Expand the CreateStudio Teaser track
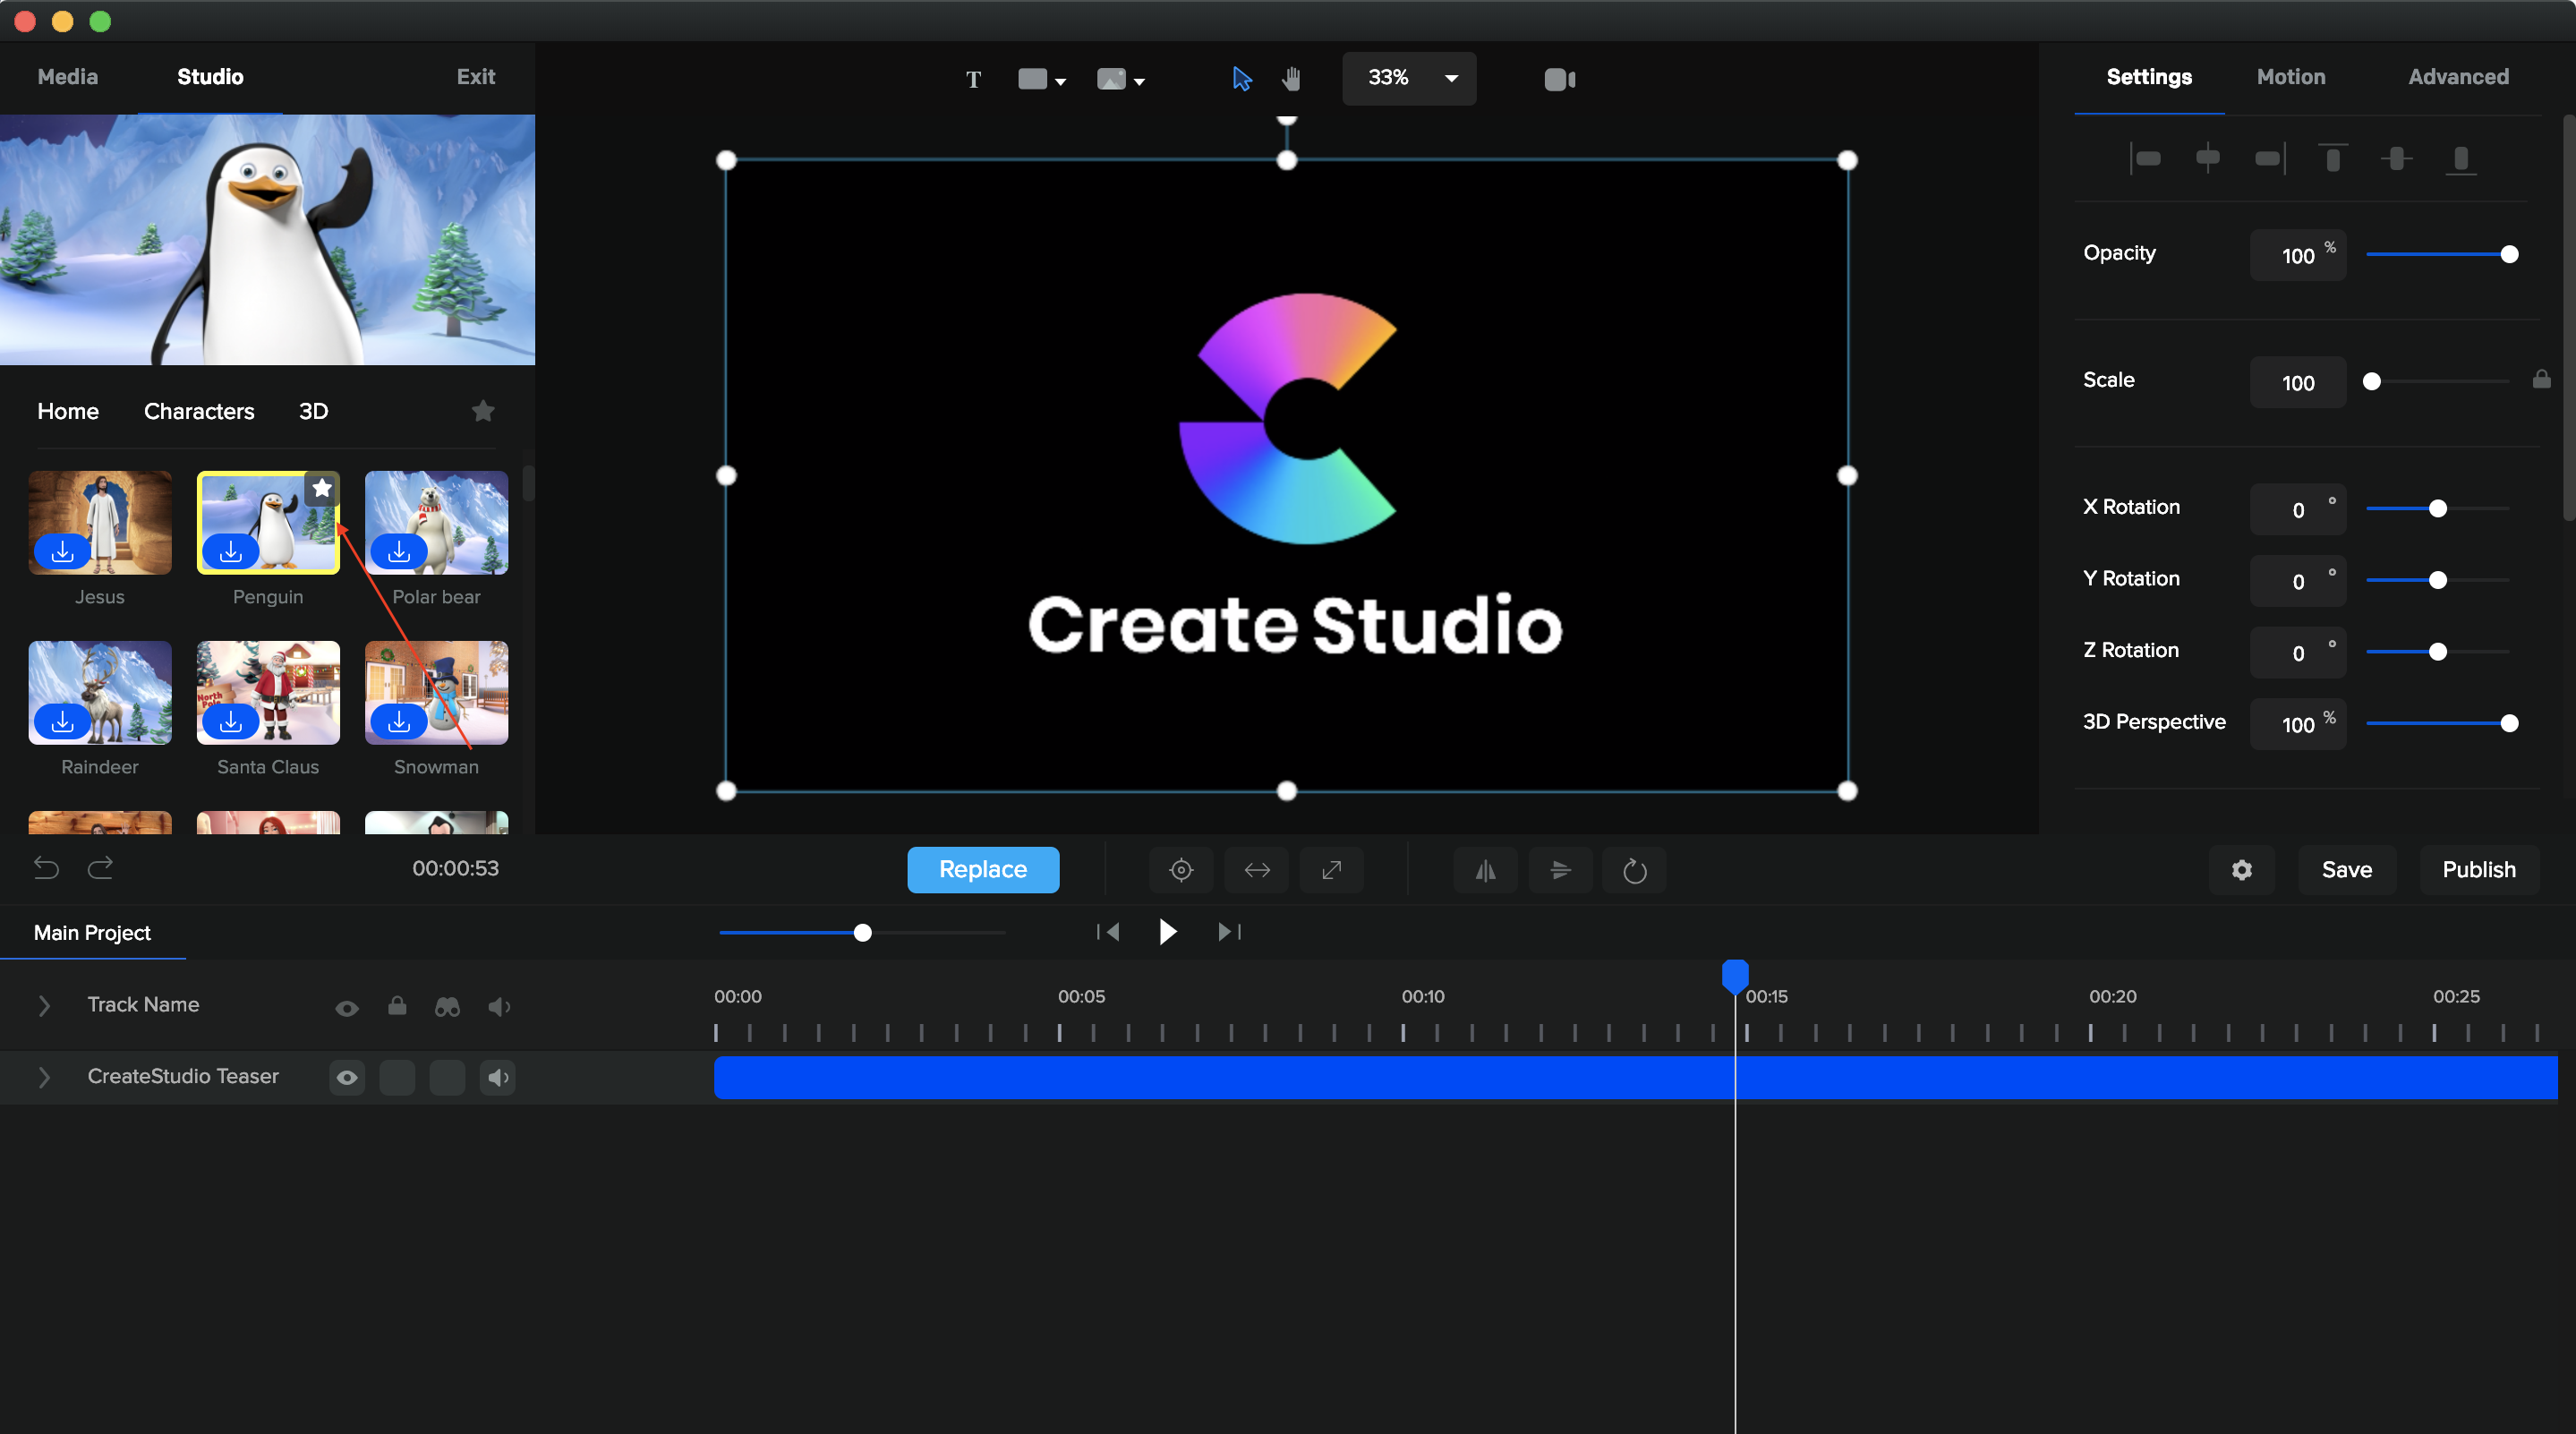 (x=44, y=1077)
